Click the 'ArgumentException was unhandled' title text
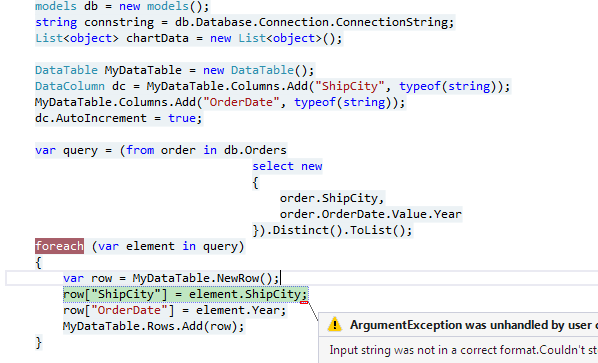 click(474, 325)
